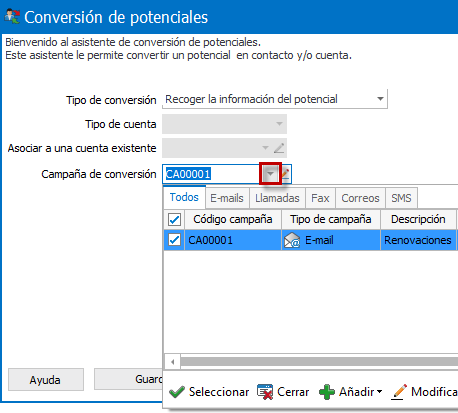The width and height of the screenshot is (458, 413).
Task: Click the Ayuda button
Action: pyautogui.click(x=46, y=379)
